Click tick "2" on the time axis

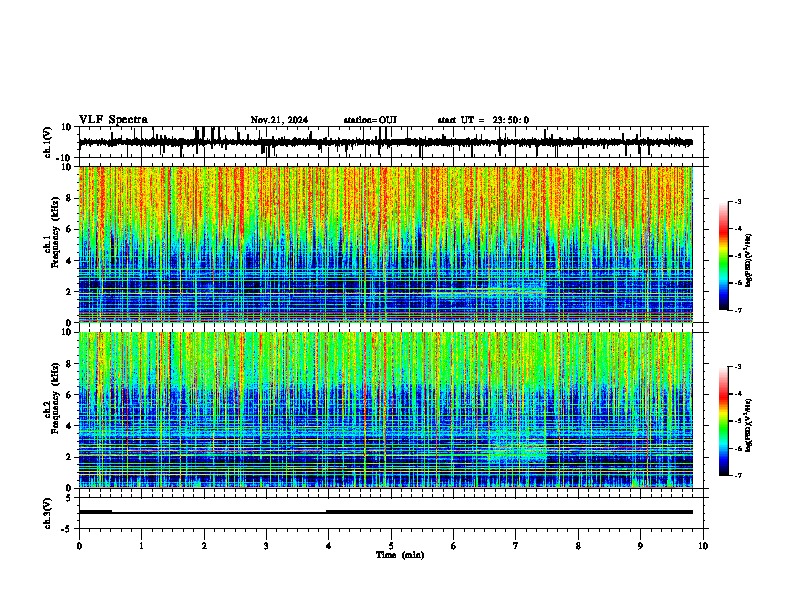[204, 546]
